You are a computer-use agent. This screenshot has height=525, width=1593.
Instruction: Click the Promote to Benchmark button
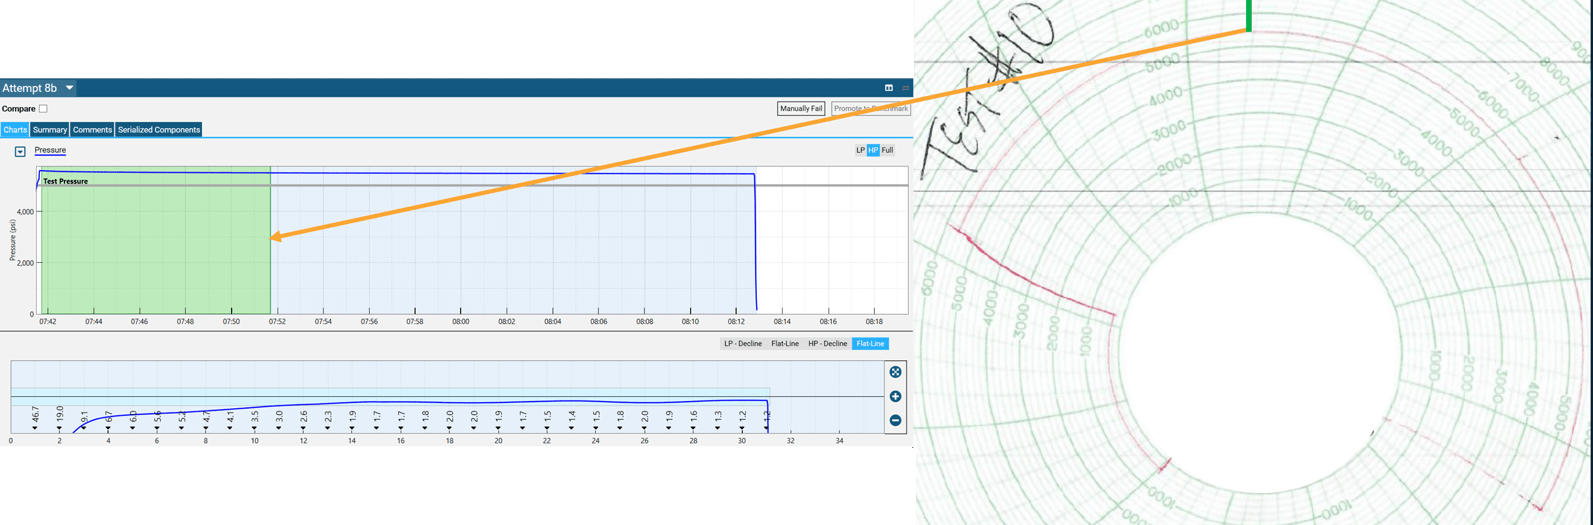[870, 108]
